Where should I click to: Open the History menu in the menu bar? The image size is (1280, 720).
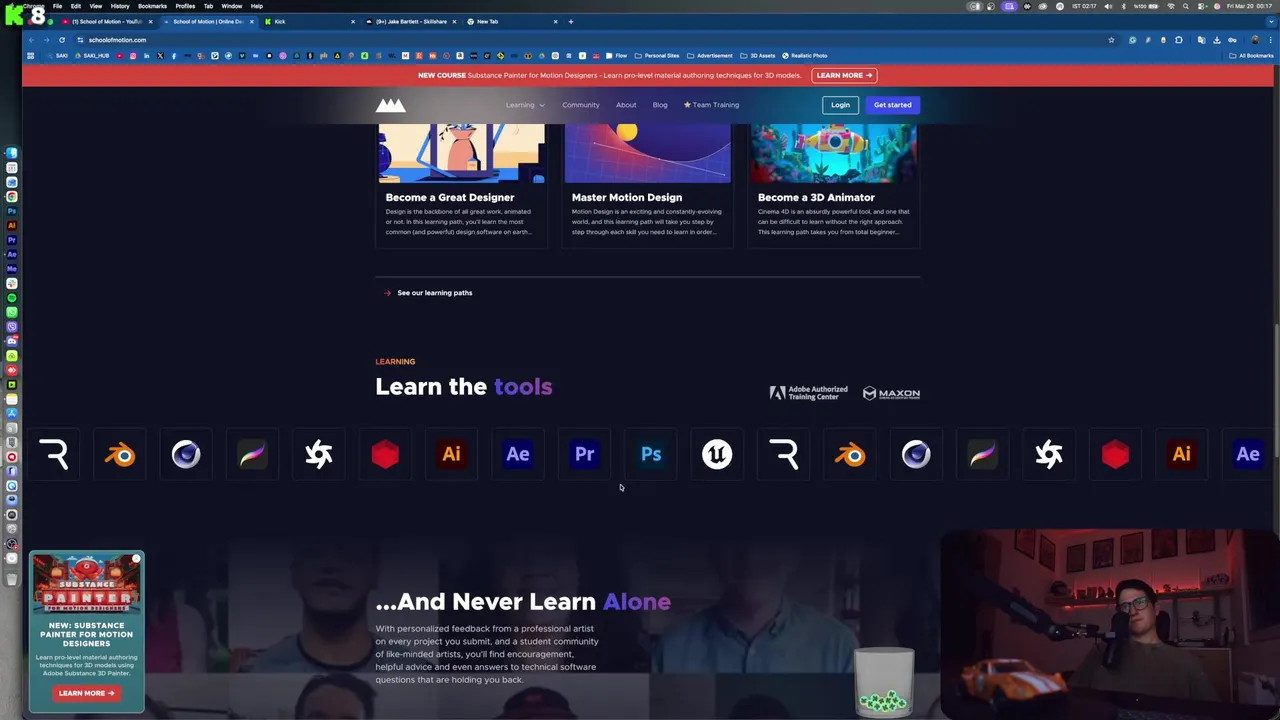120,6
